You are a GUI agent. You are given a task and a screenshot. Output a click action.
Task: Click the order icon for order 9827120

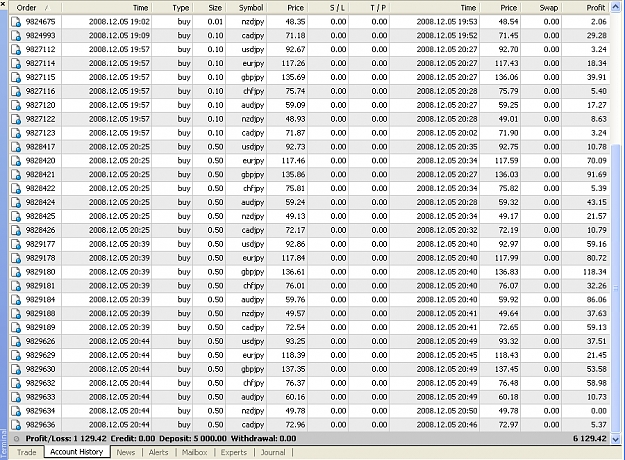[16, 105]
